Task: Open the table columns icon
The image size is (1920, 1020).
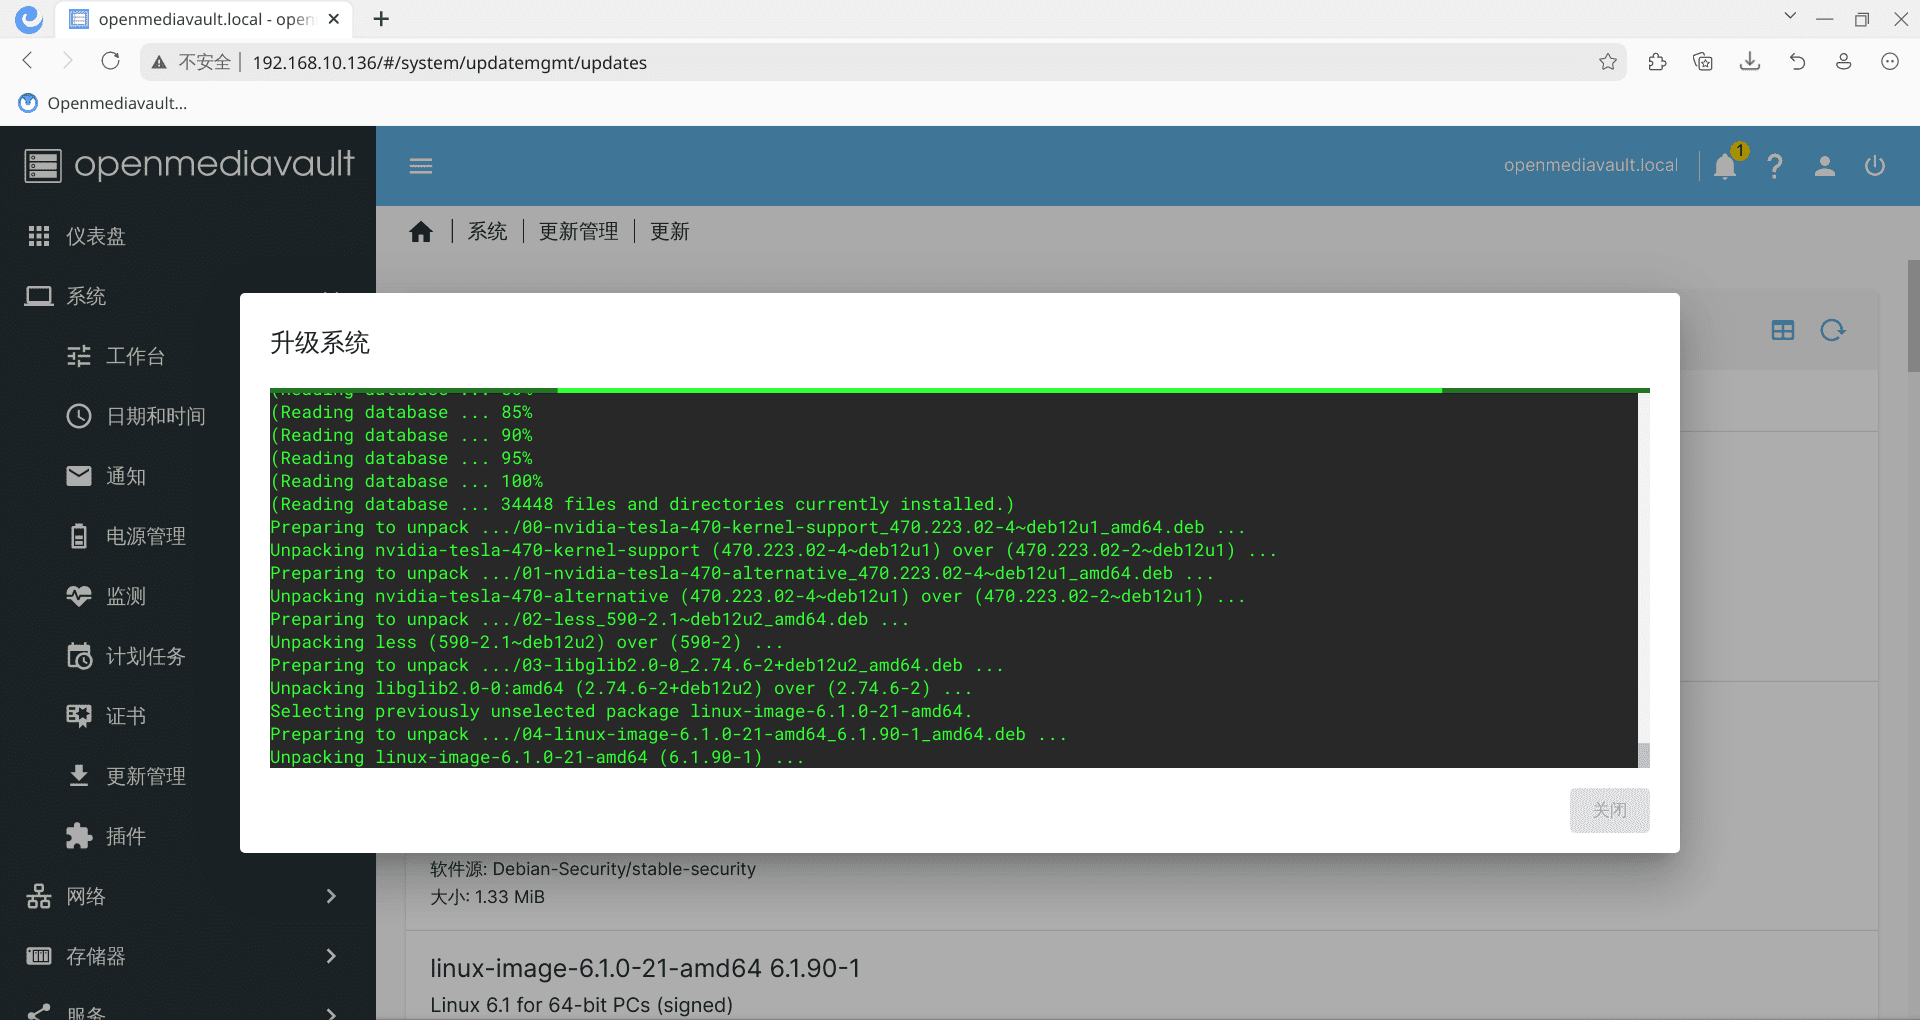Action: [1782, 330]
